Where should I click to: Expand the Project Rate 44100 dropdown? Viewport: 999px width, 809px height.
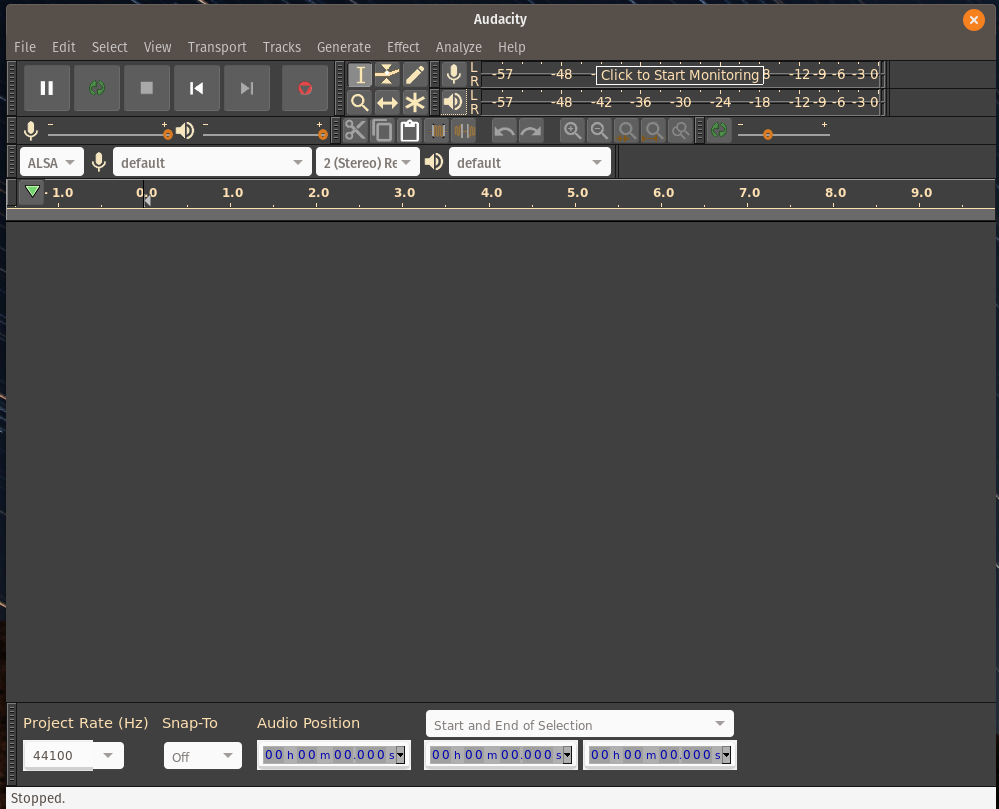(x=108, y=755)
